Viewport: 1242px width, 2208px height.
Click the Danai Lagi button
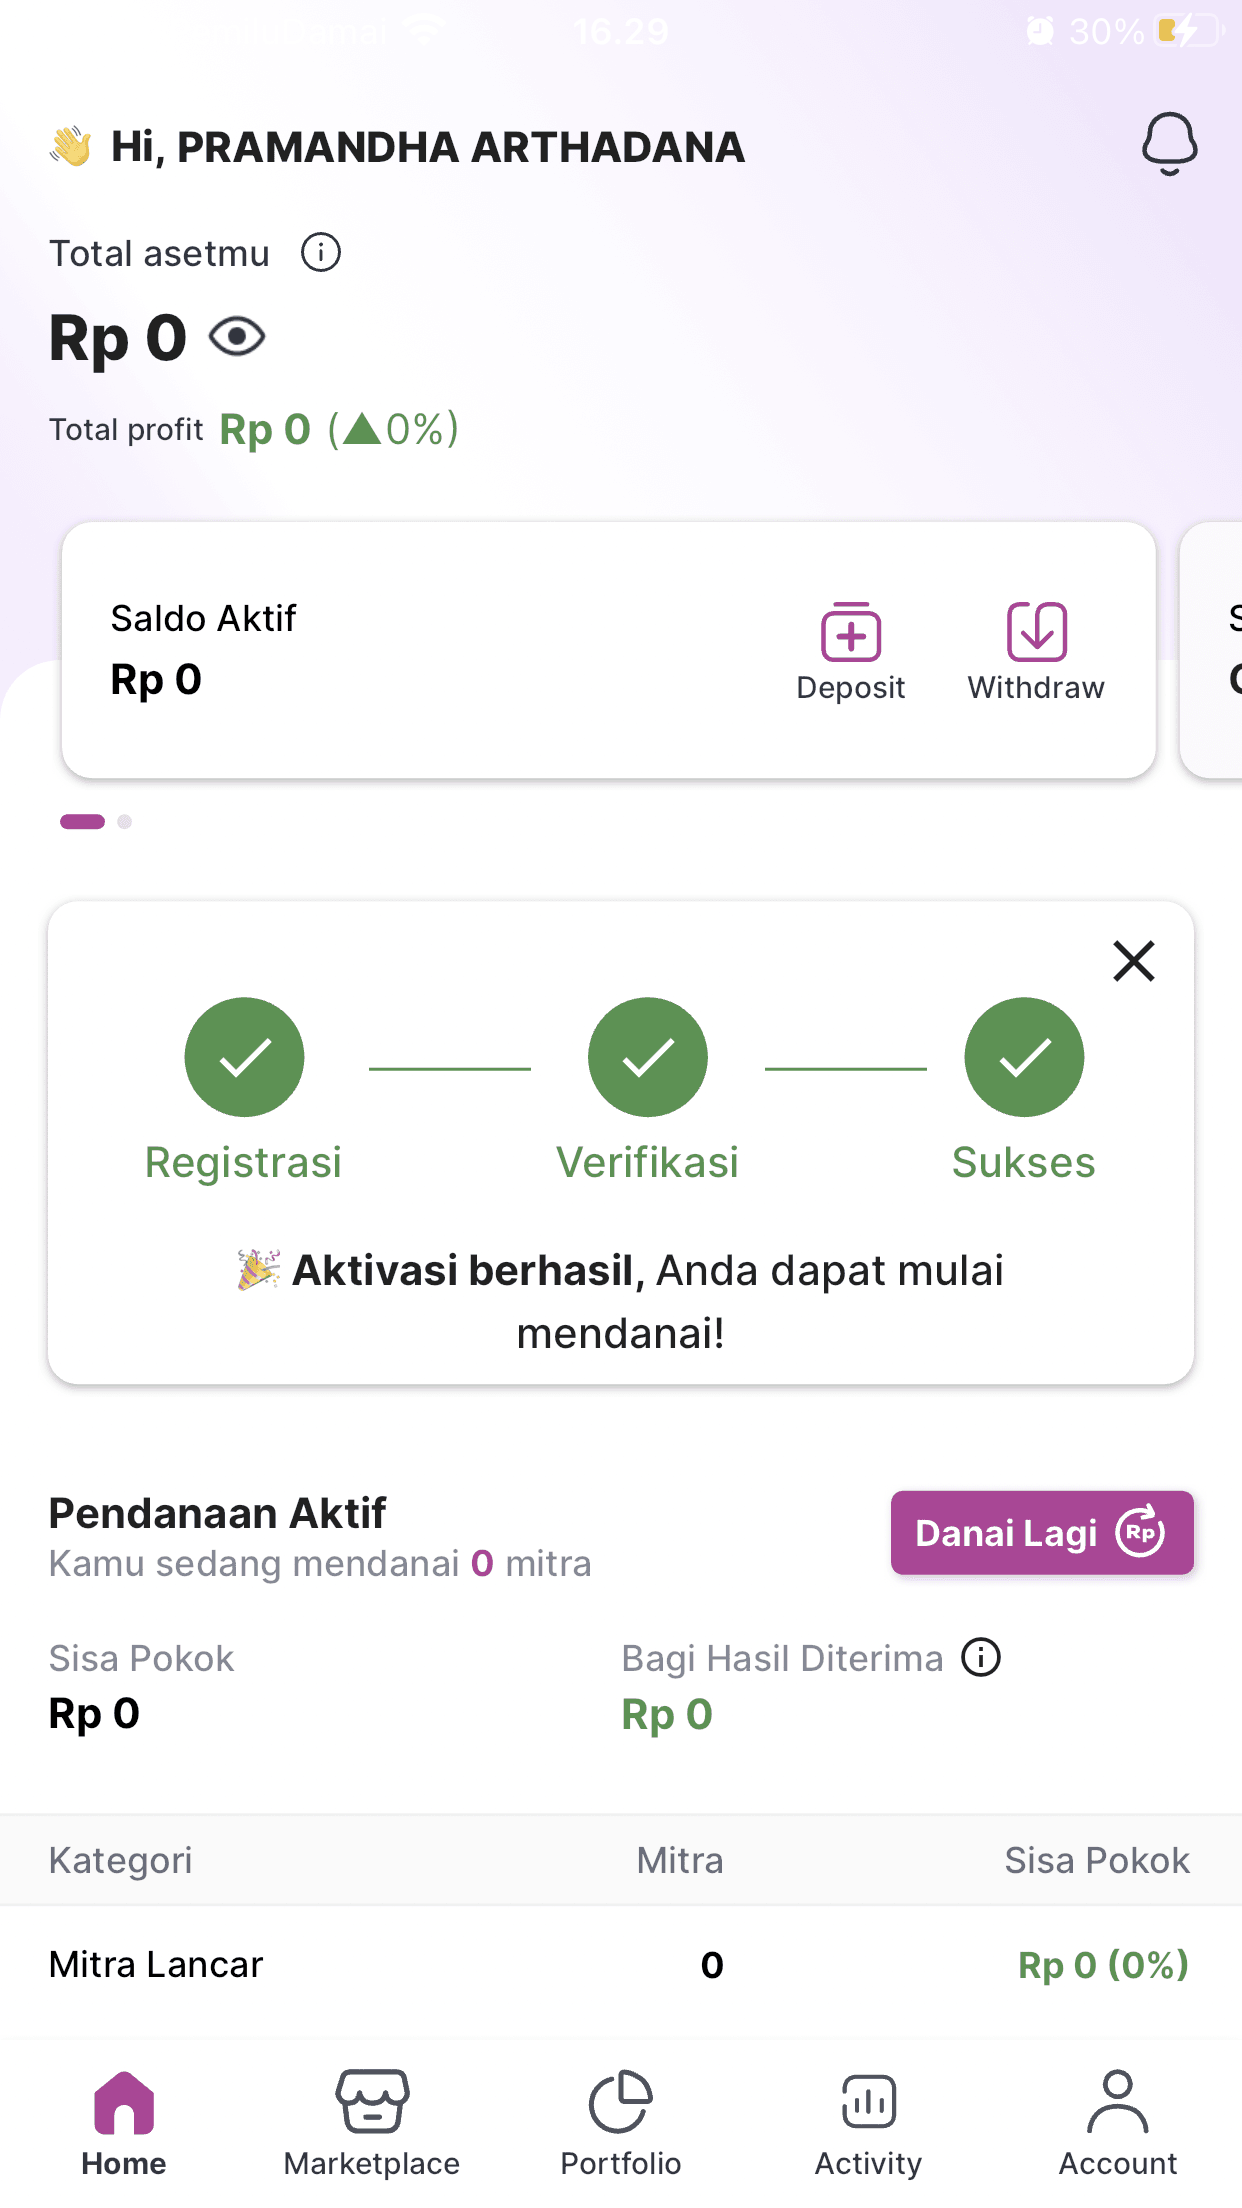1042,1533
